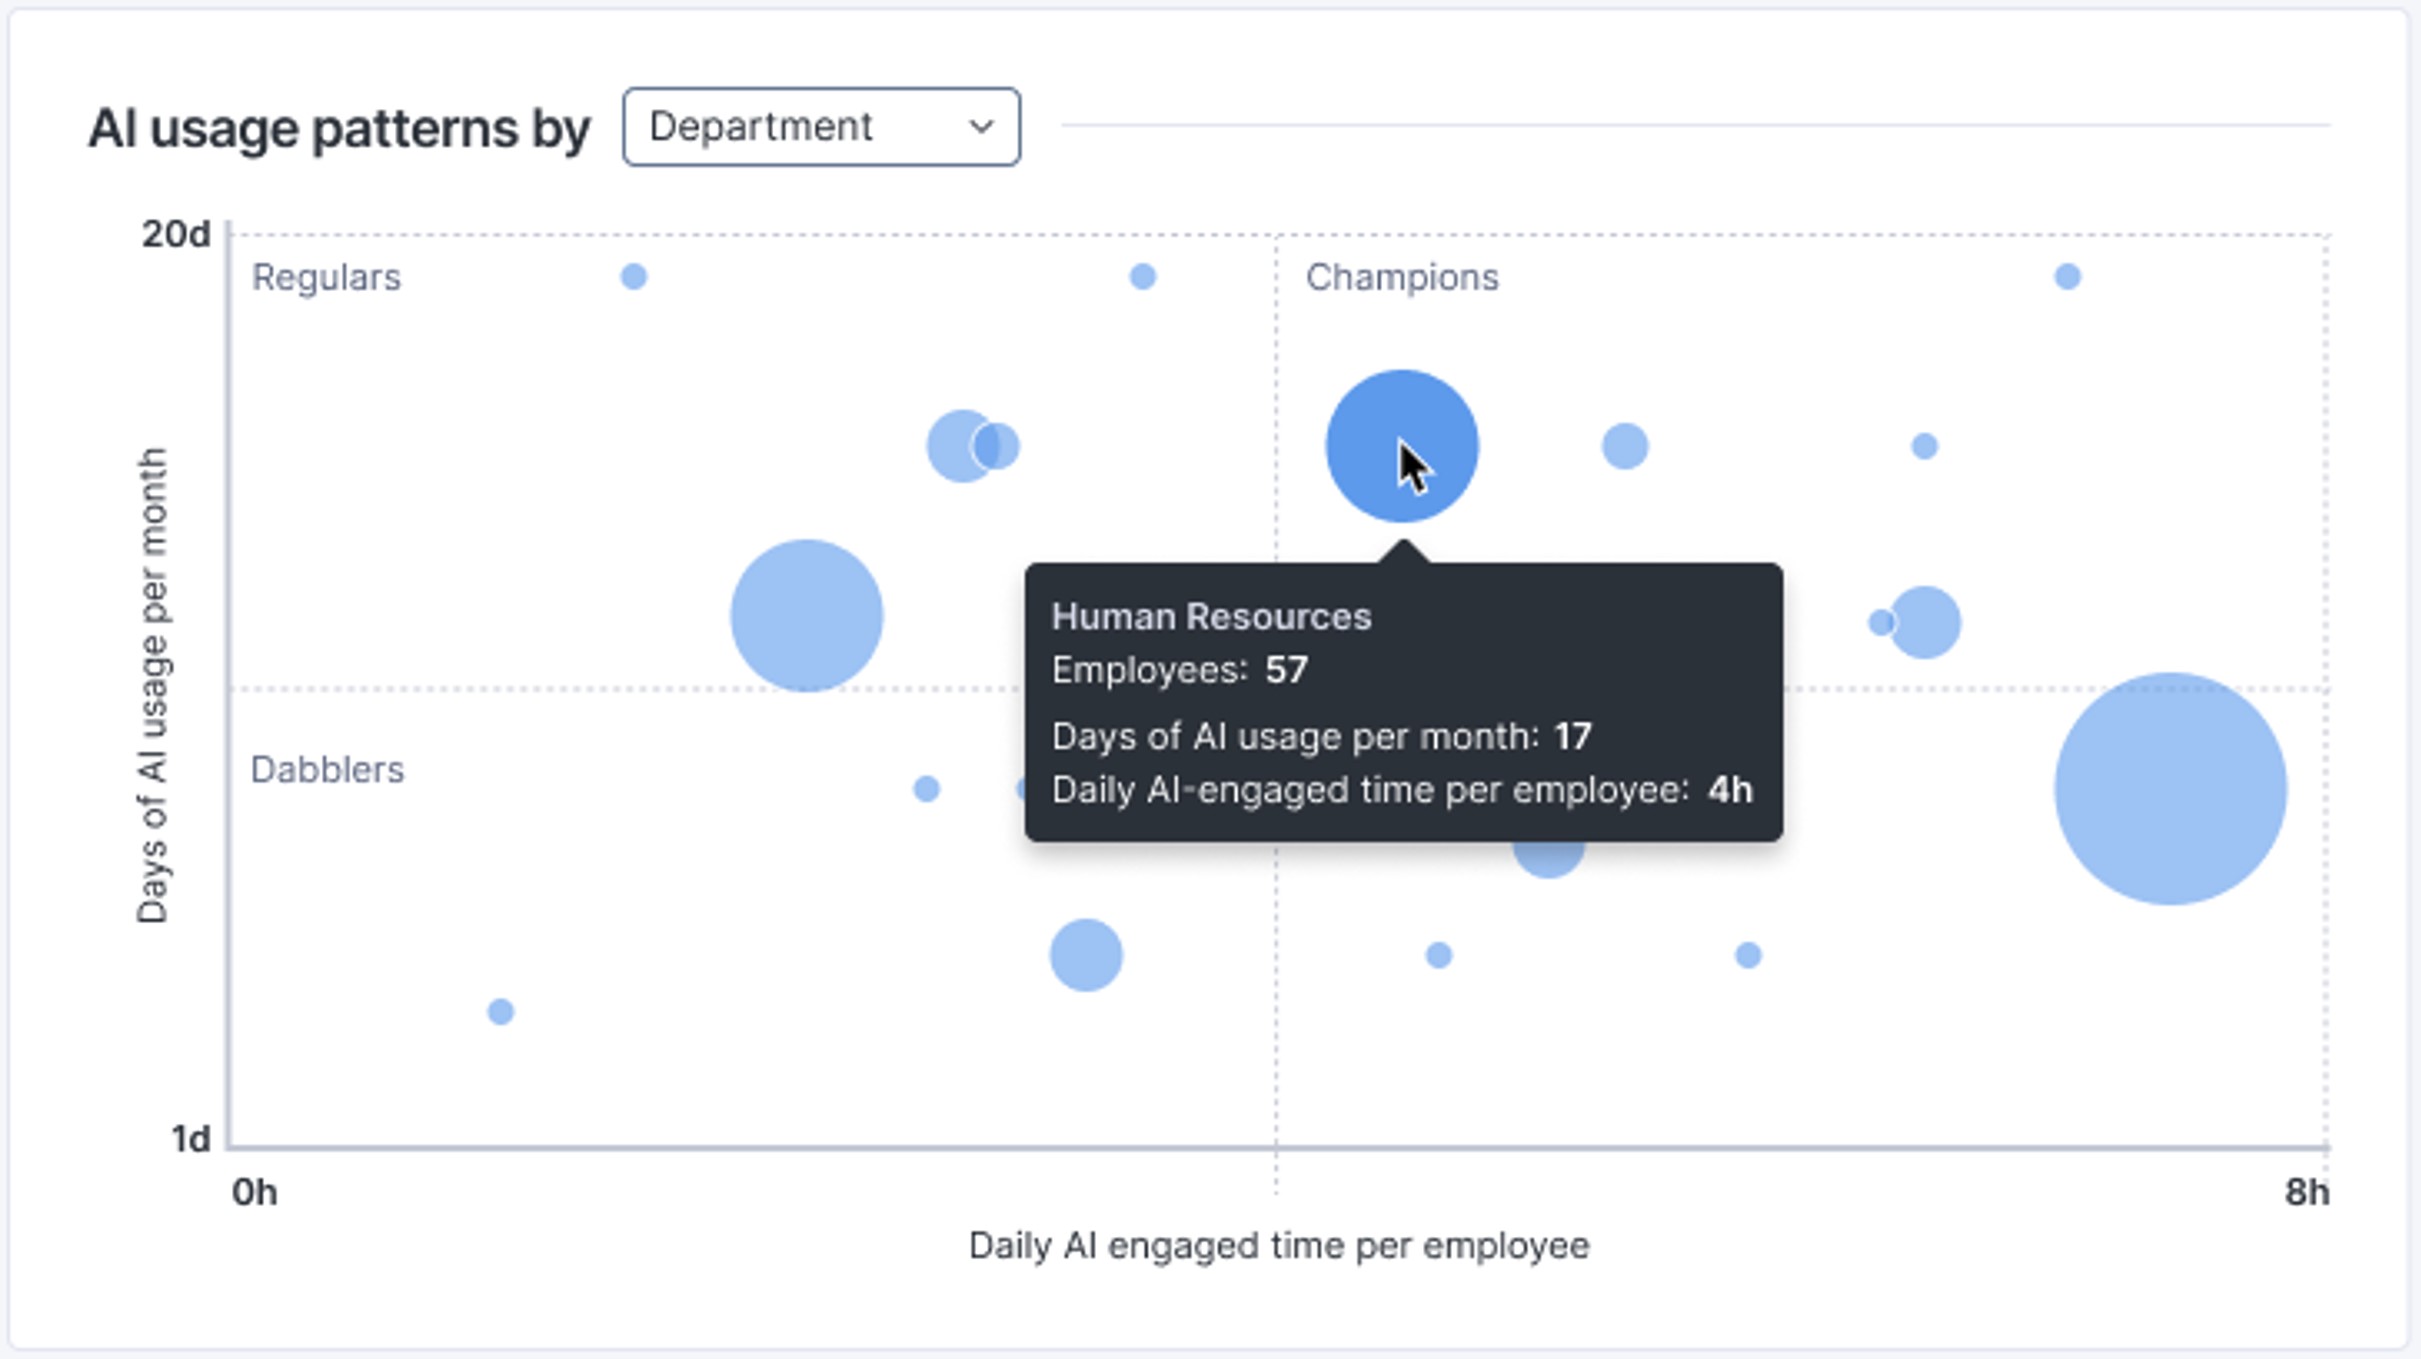Select the medium bubble at the bottom of Dabblers
Viewport: 2421px width, 1359px height.
[1085, 955]
